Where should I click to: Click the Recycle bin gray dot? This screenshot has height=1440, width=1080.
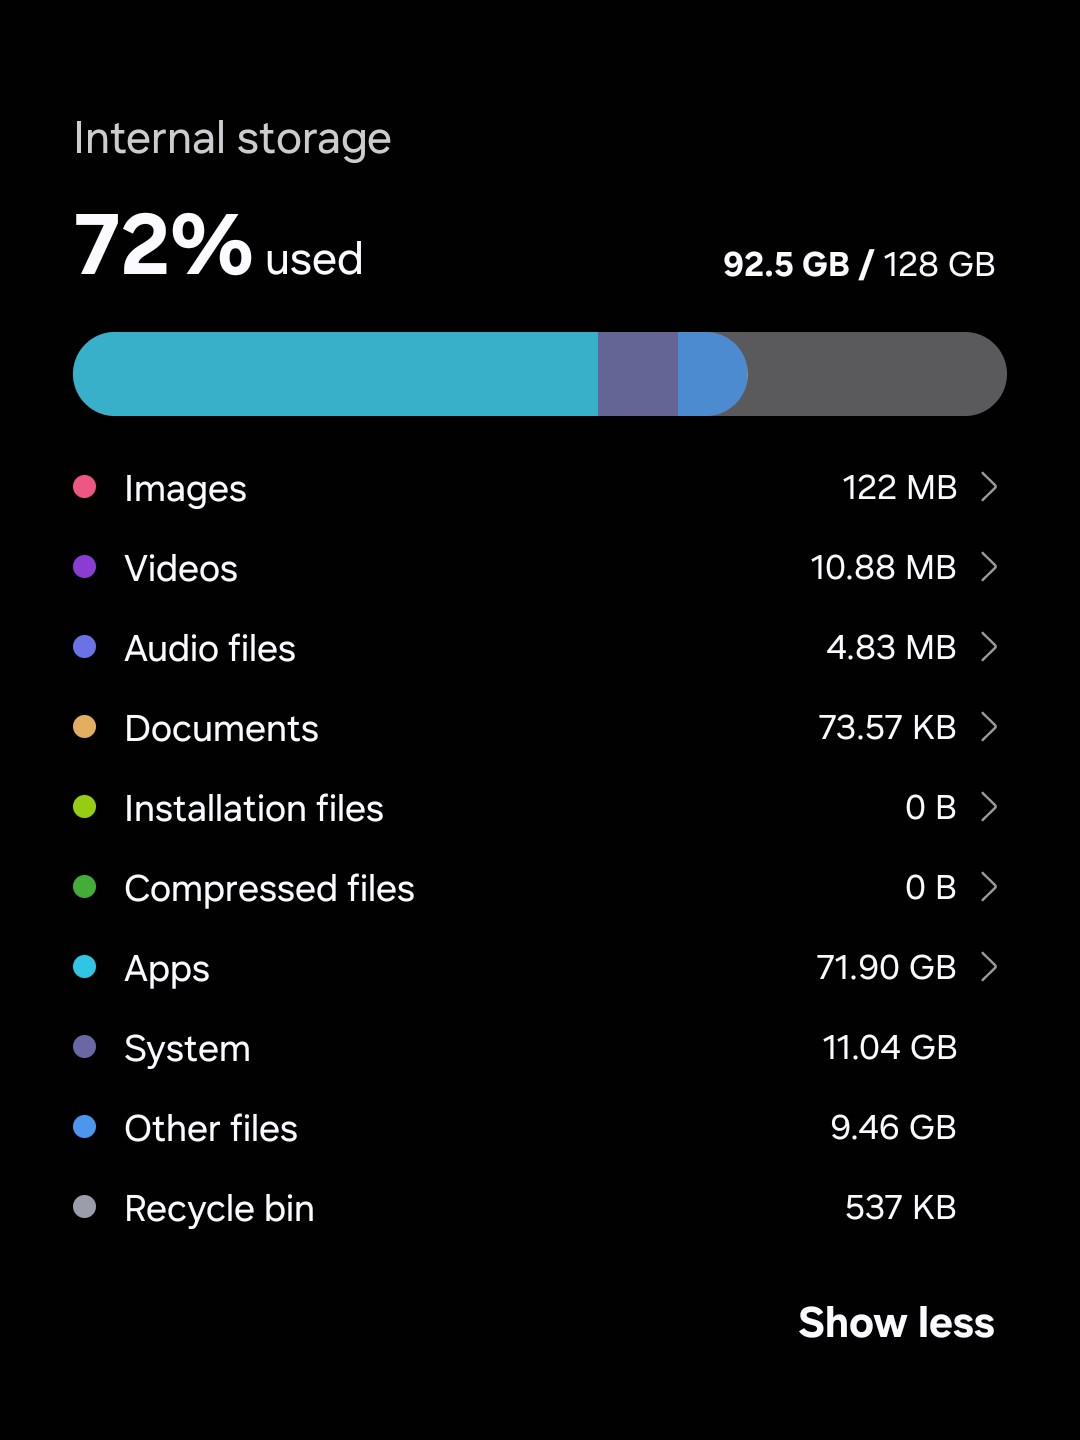(85, 1207)
